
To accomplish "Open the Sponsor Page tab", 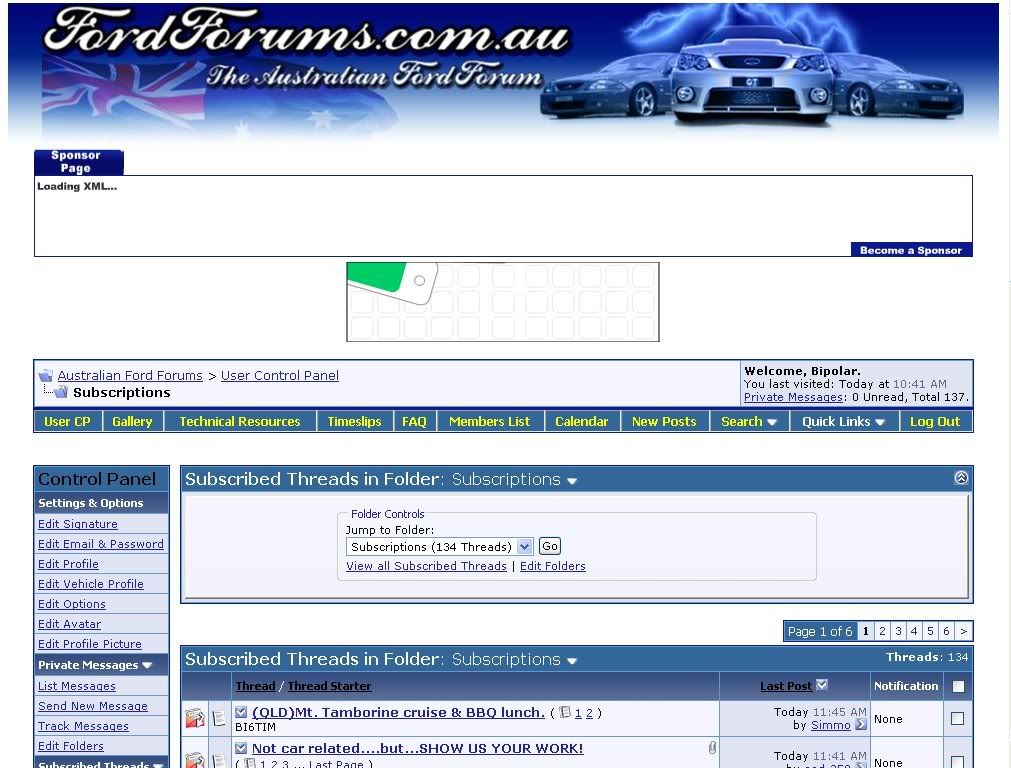I will click(78, 162).
